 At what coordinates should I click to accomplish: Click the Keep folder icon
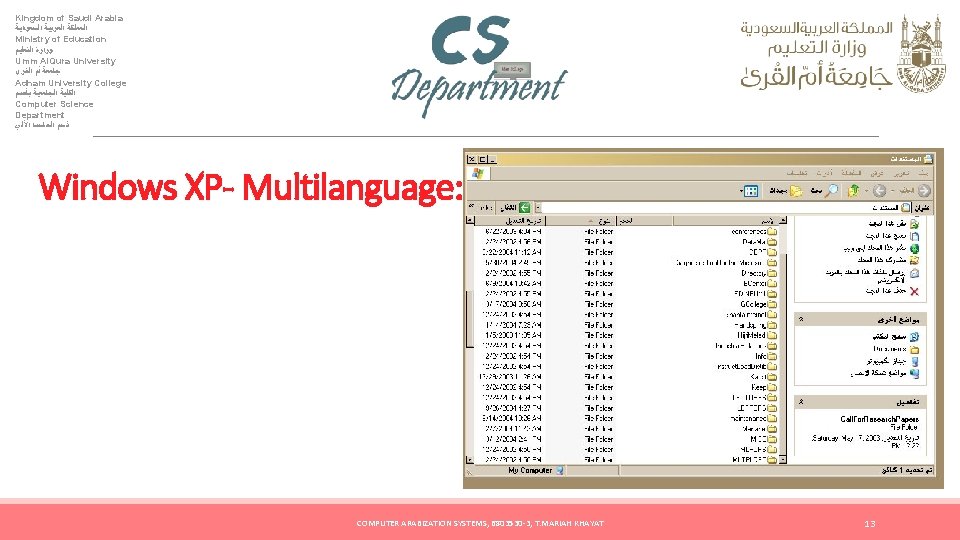pos(773,387)
